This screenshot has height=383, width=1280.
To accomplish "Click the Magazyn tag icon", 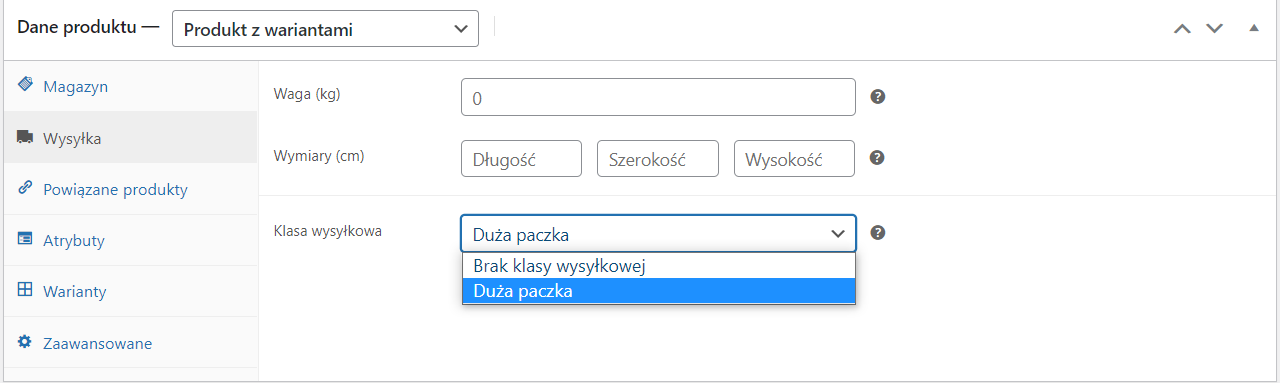I will pyautogui.click(x=25, y=85).
